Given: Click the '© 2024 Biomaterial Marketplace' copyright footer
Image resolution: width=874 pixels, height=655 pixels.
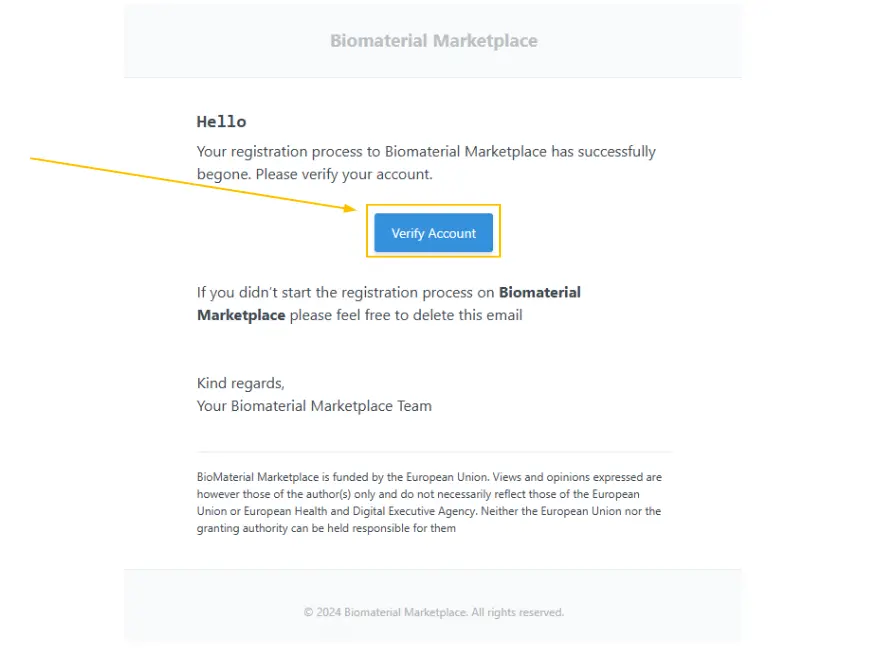Looking at the screenshot, I should tap(386, 612).
